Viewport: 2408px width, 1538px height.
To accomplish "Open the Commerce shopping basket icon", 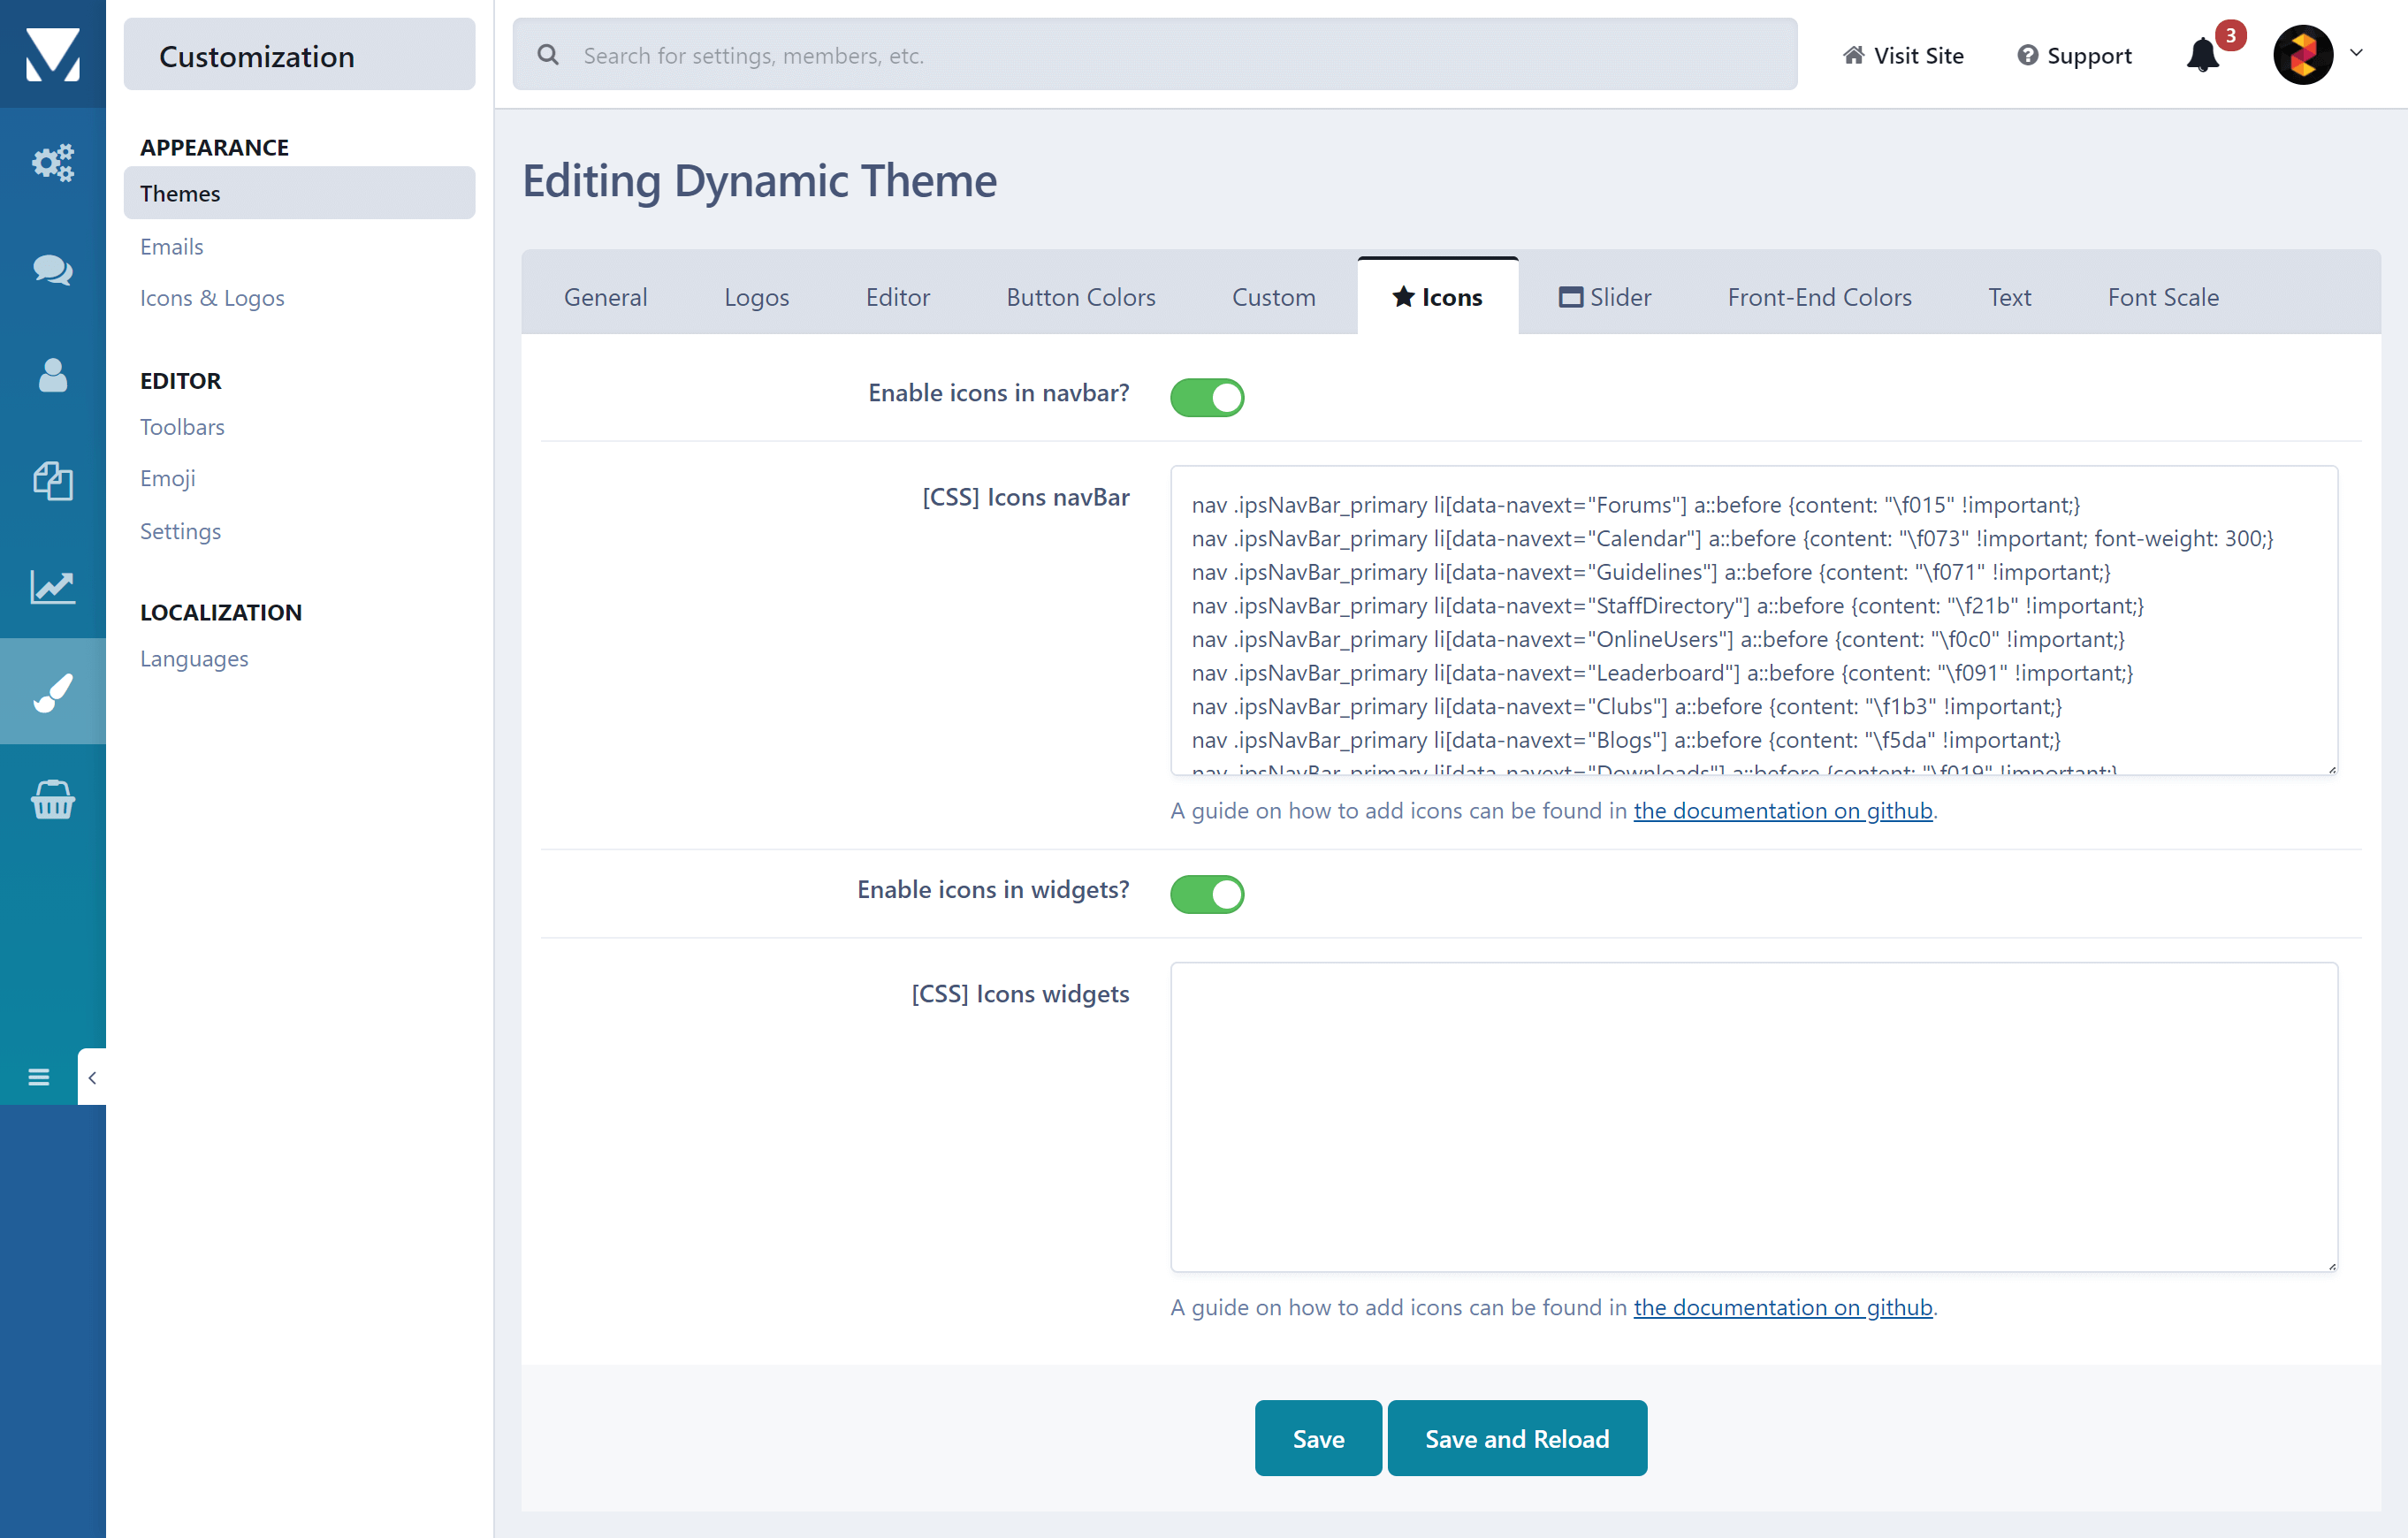I will click(52, 799).
